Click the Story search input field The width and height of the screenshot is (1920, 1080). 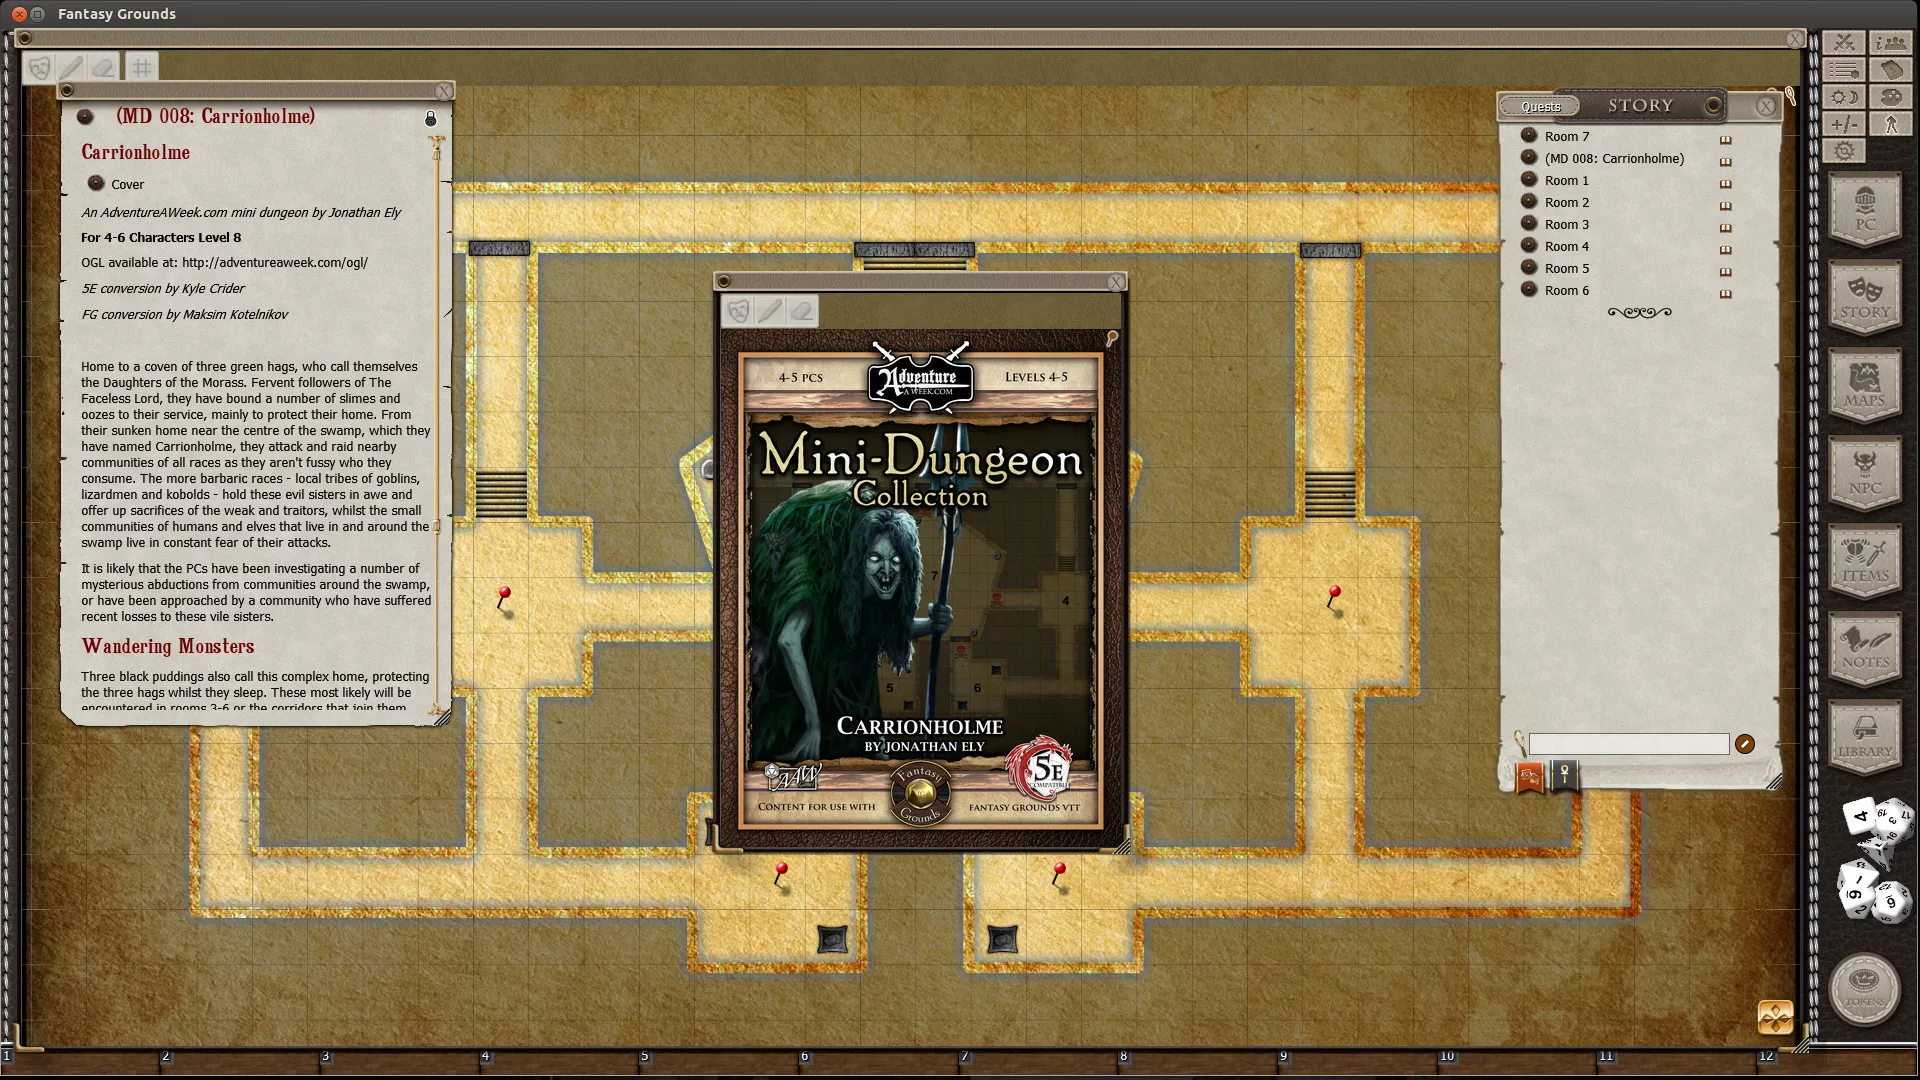[1628, 744]
